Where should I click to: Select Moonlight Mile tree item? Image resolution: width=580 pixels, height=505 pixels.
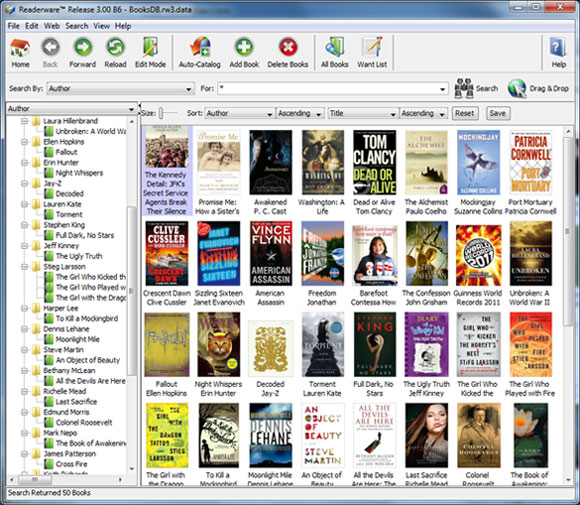tap(78, 339)
